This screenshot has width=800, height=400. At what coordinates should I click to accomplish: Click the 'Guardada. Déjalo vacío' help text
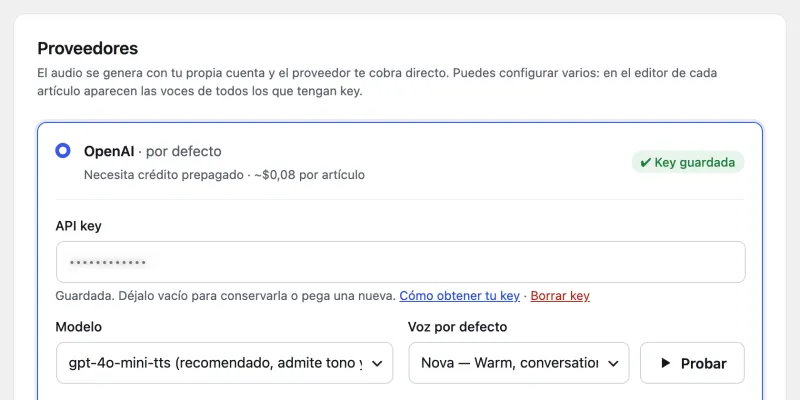pyautogui.click(x=226, y=296)
